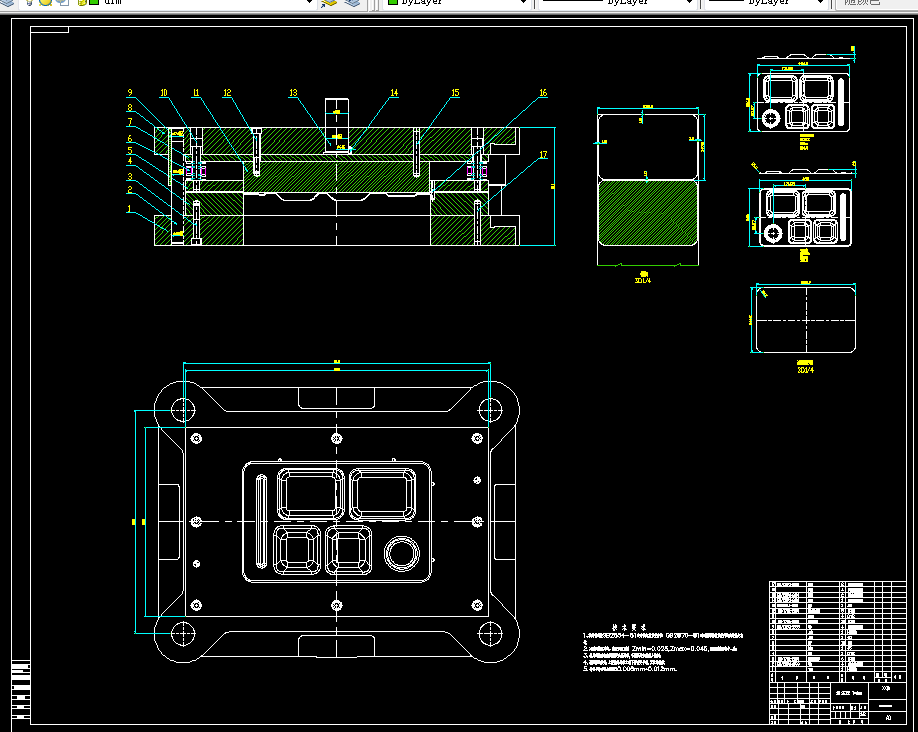The height and width of the screenshot is (732, 918).
Task: Click Make Object's Layer Current icon
Action: click(330, 2)
